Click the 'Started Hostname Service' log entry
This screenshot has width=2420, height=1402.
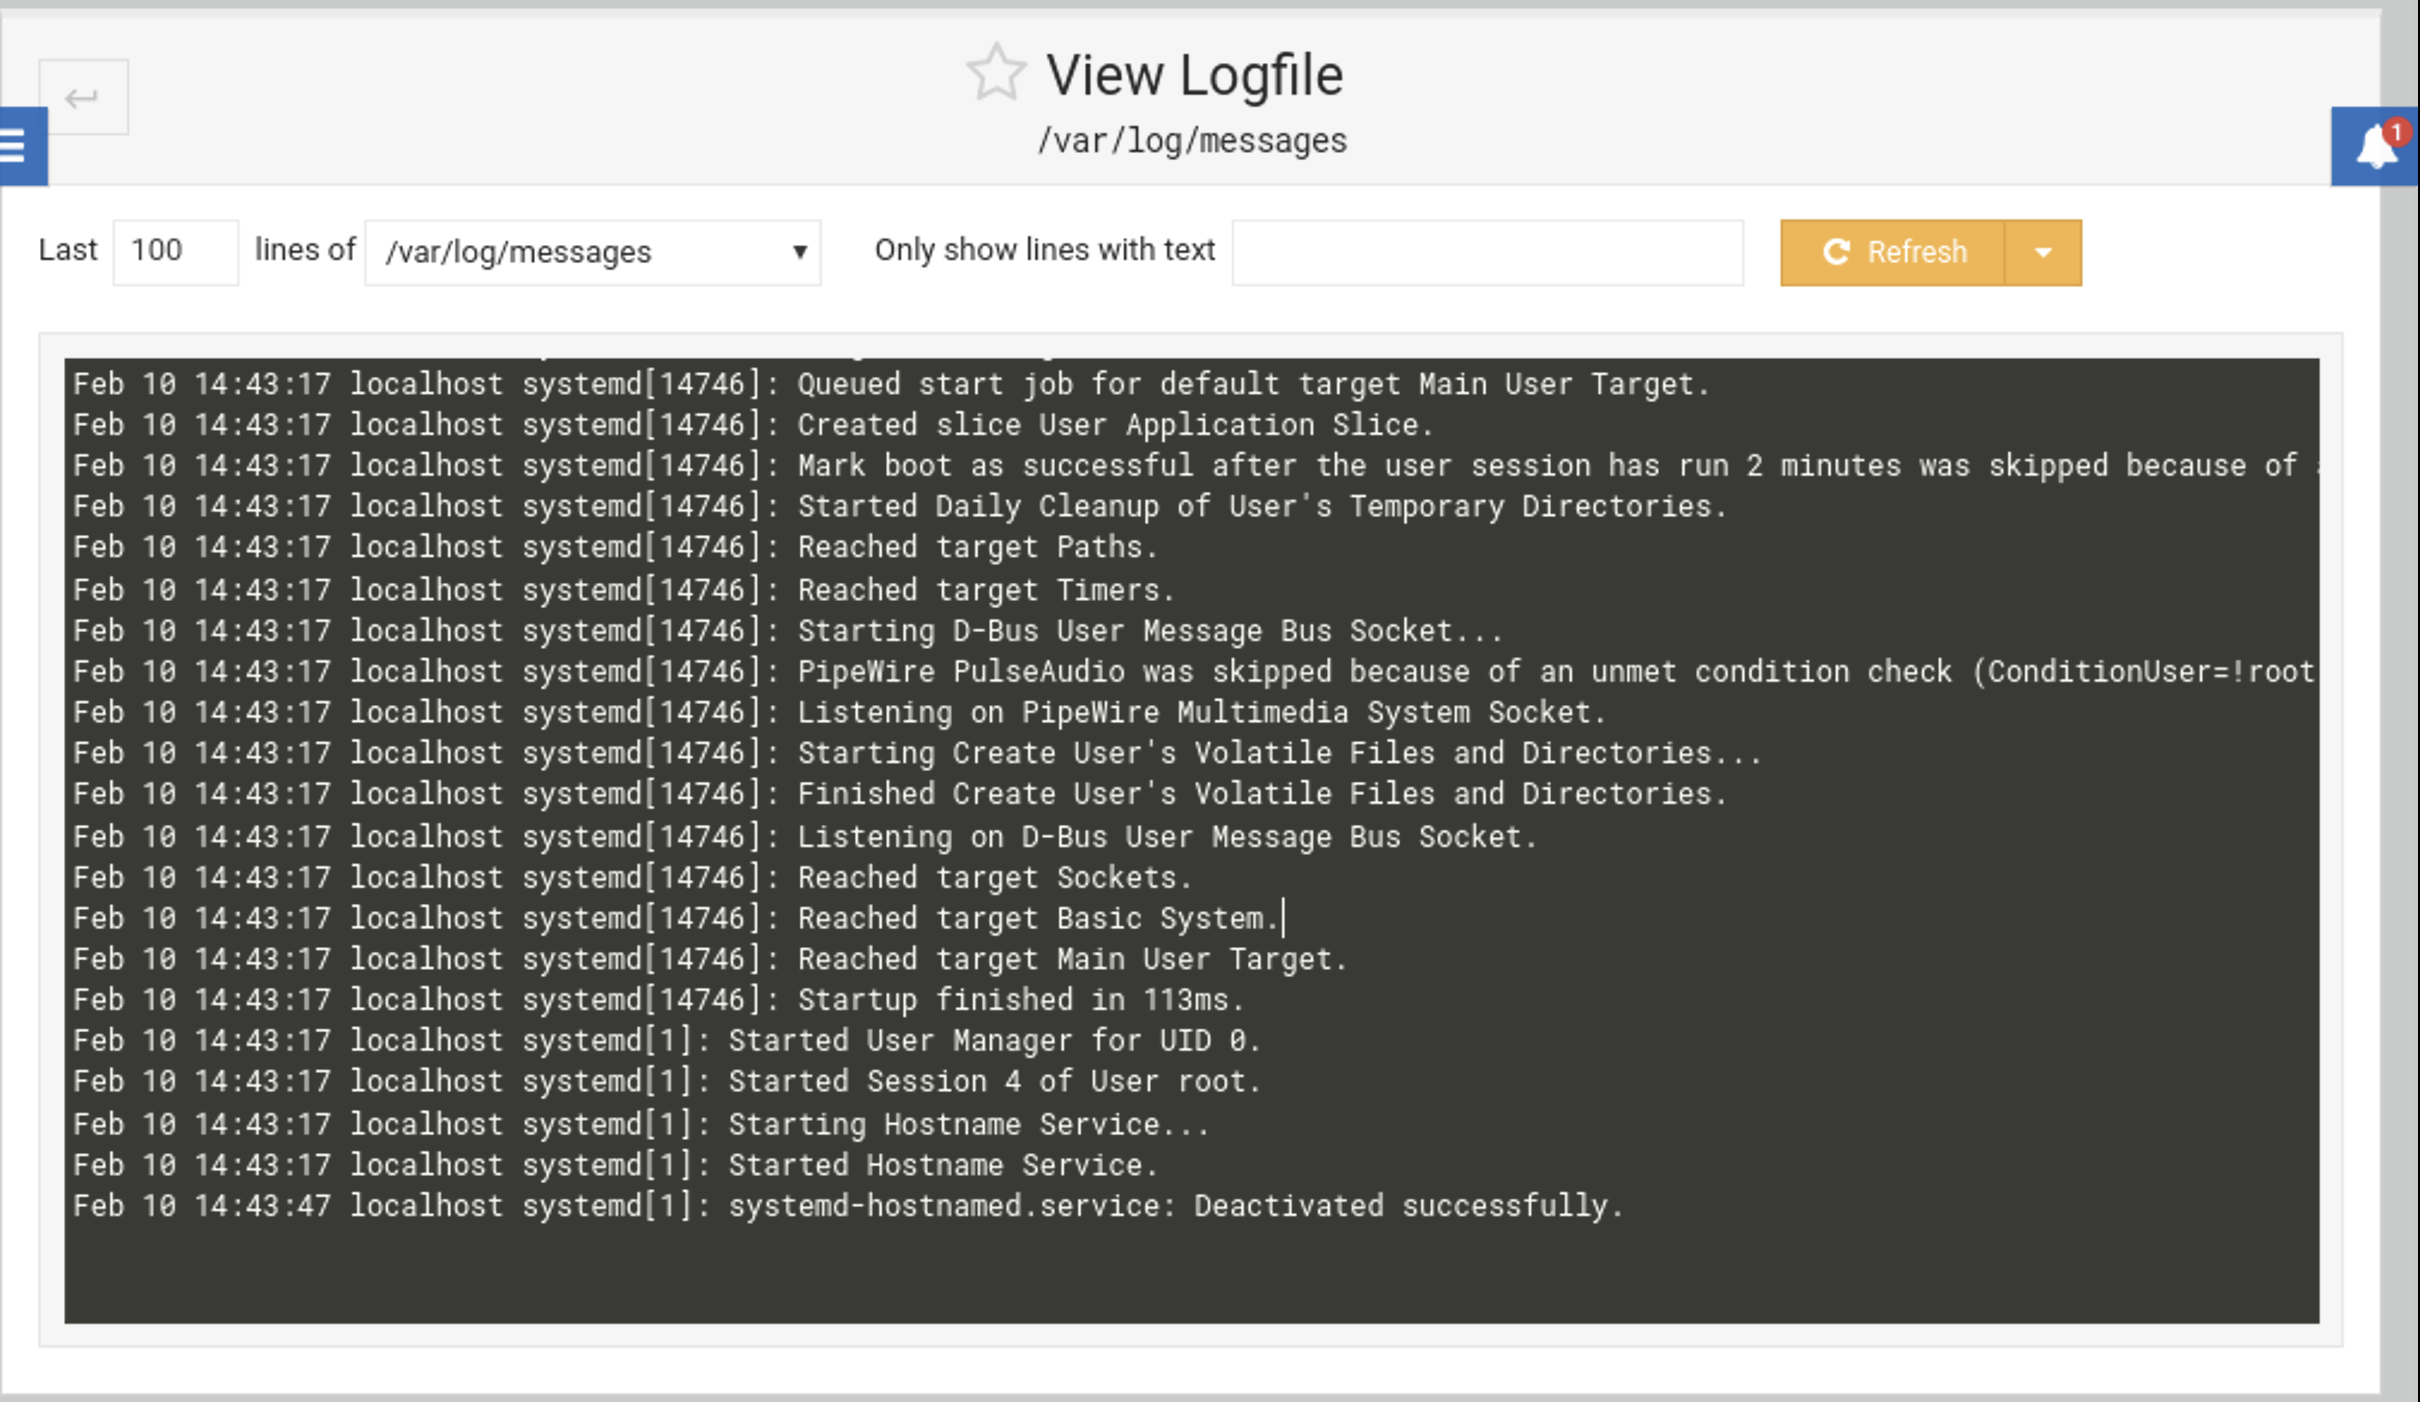point(941,1164)
